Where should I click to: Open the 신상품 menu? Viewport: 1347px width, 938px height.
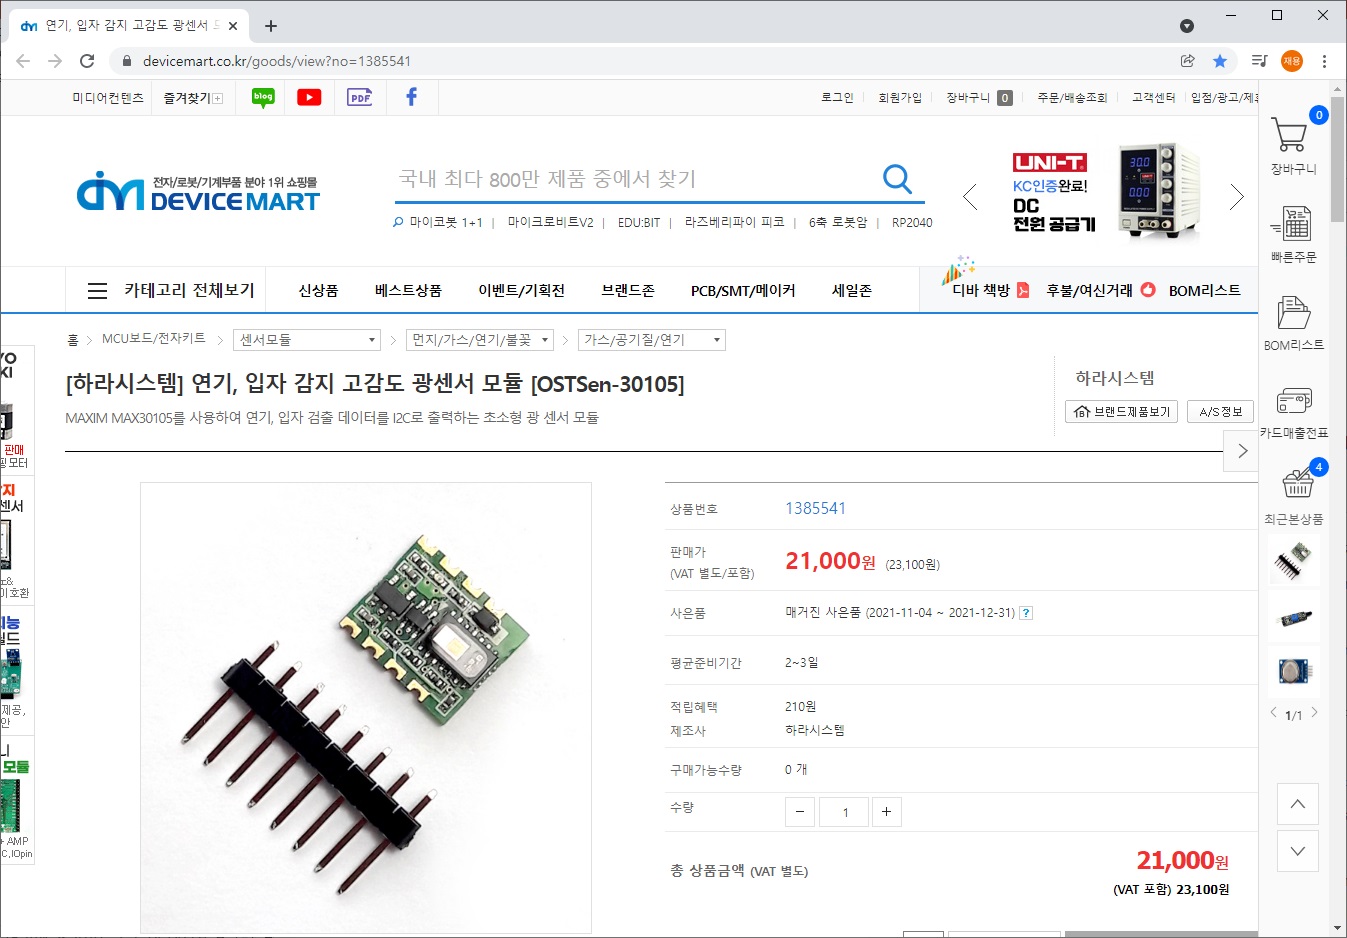(318, 290)
